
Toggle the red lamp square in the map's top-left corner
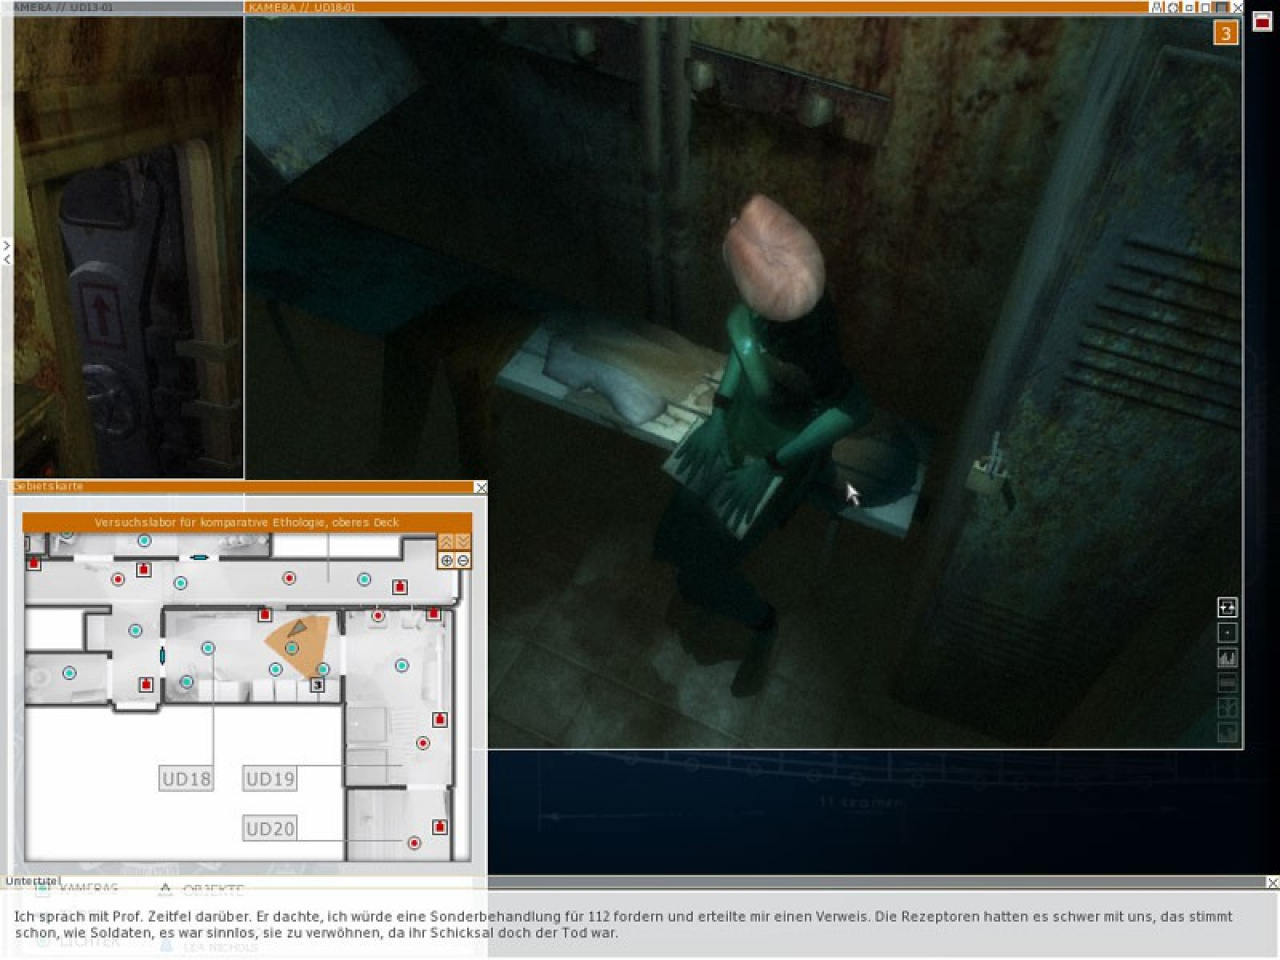[x=34, y=564]
